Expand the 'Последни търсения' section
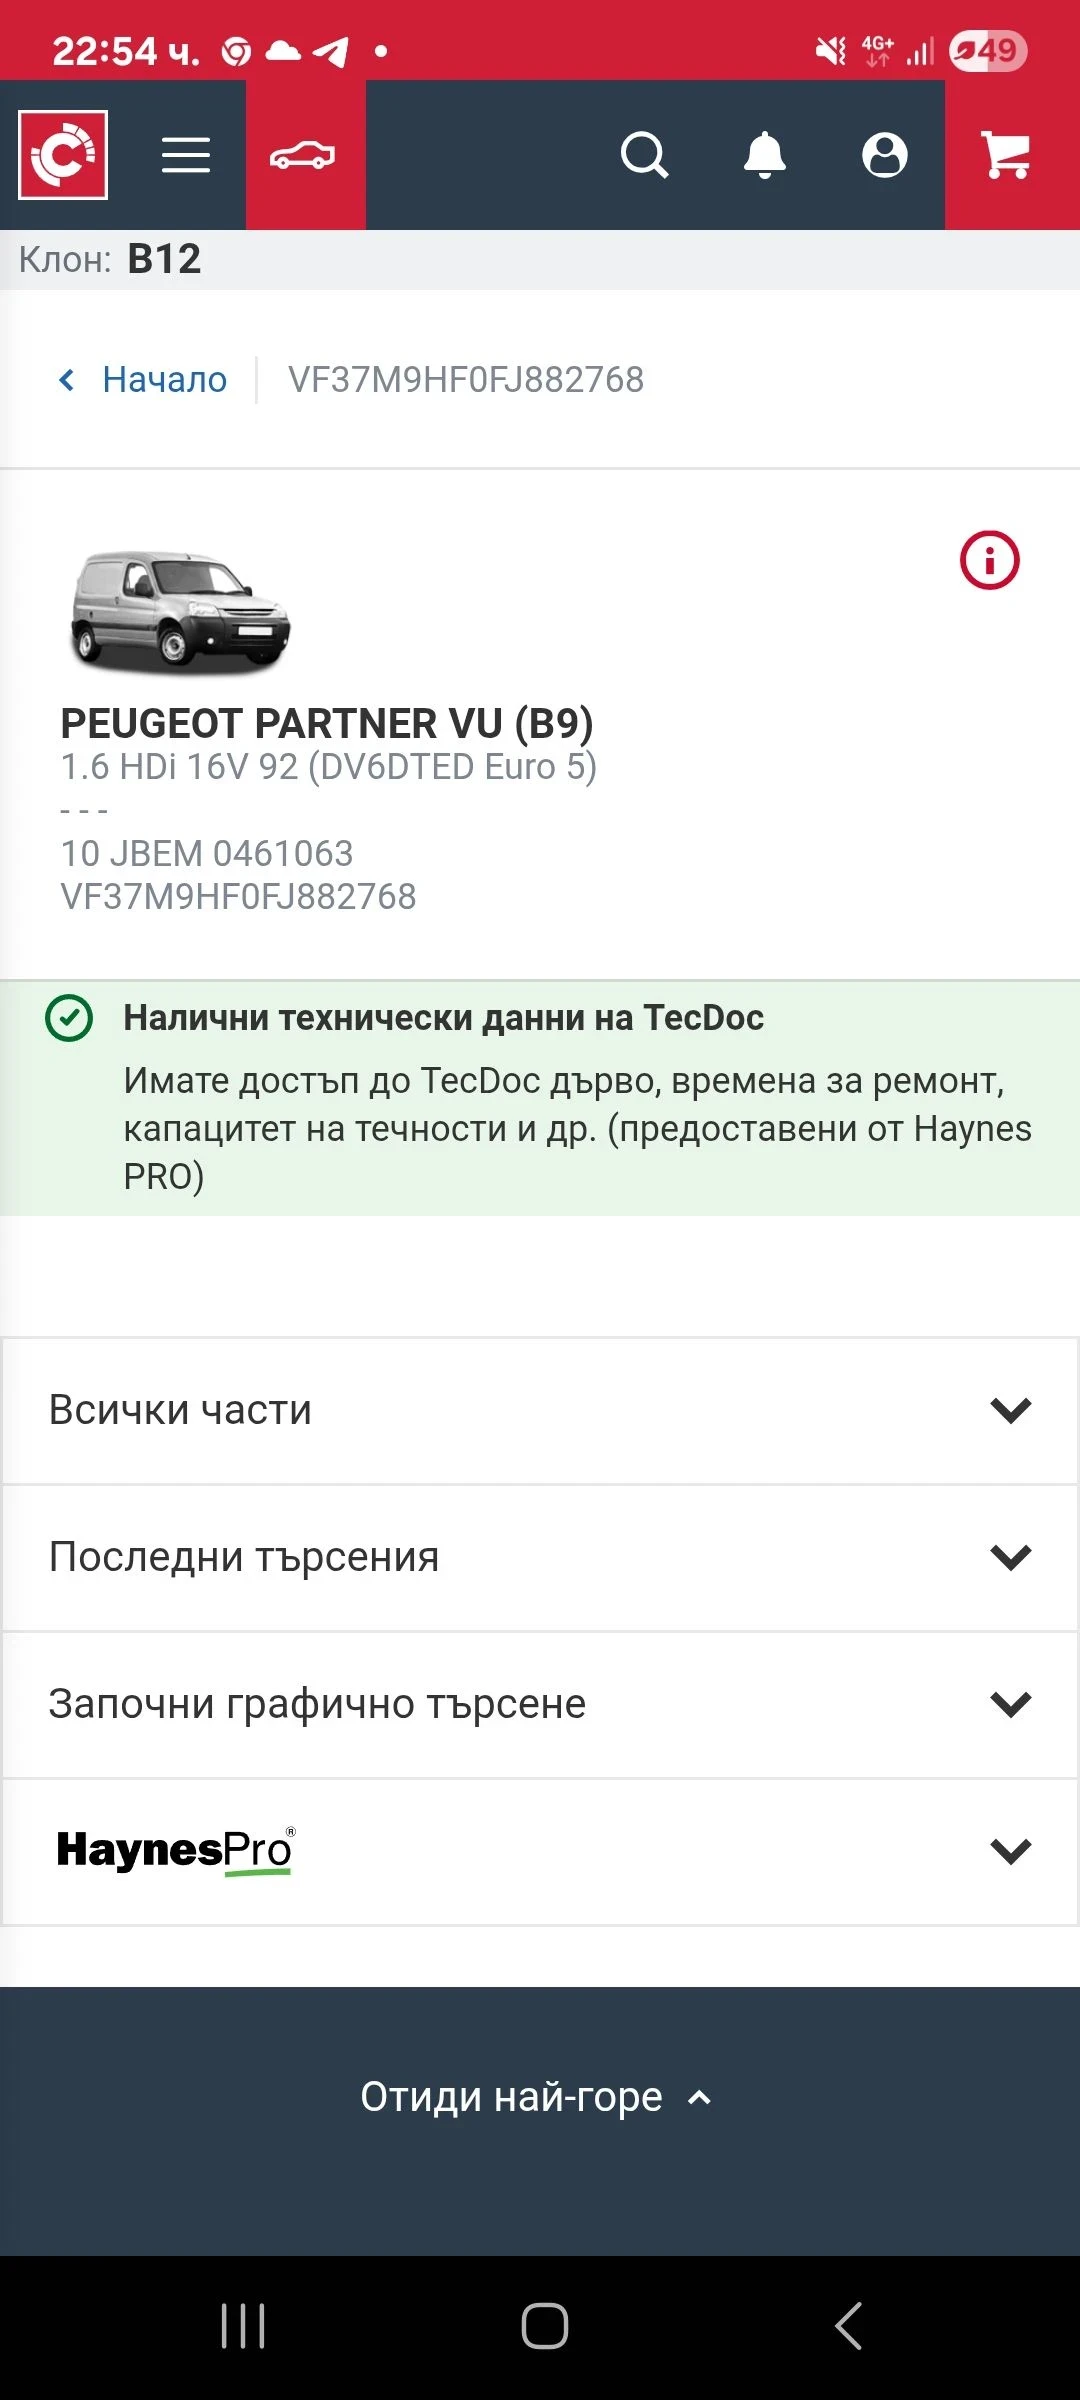This screenshot has height=2400, width=1080. click(540, 1557)
